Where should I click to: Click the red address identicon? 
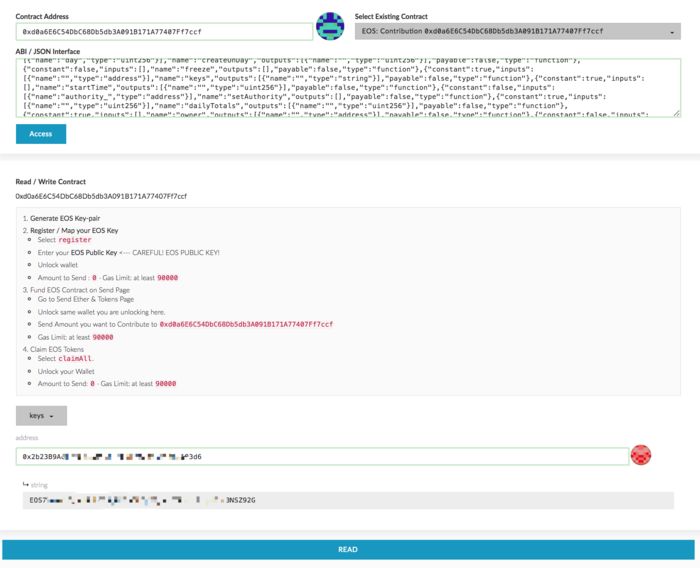pyautogui.click(x=641, y=455)
